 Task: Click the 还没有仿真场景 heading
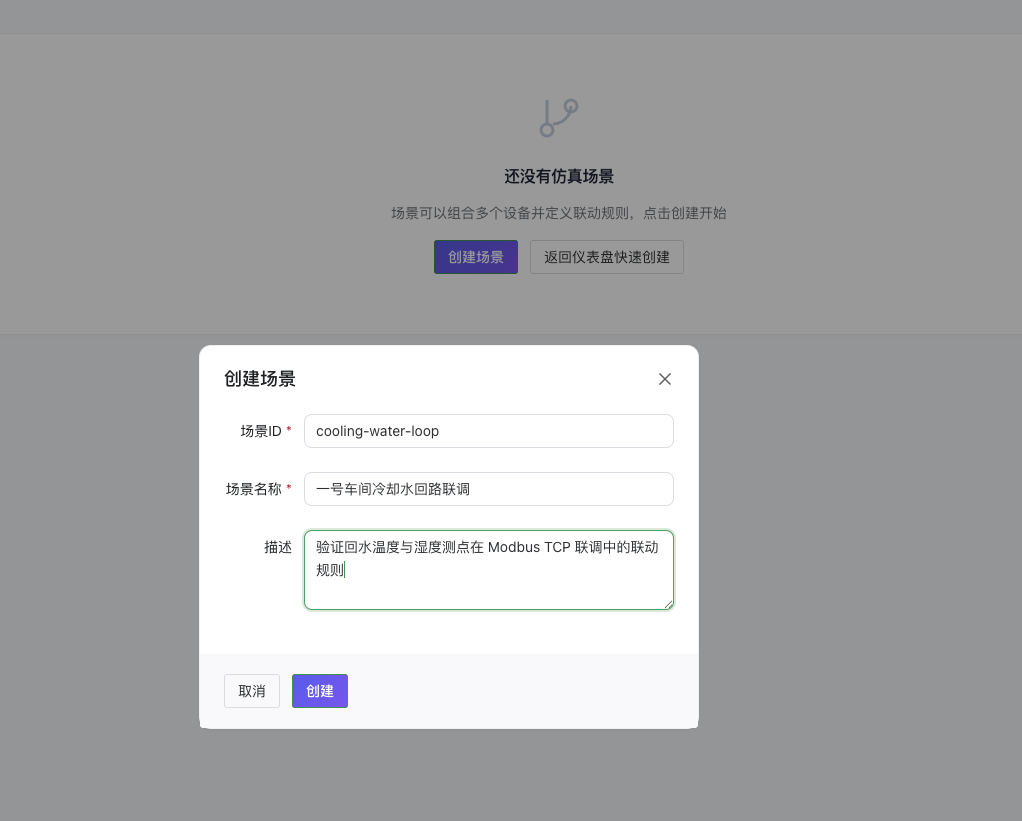(559, 176)
